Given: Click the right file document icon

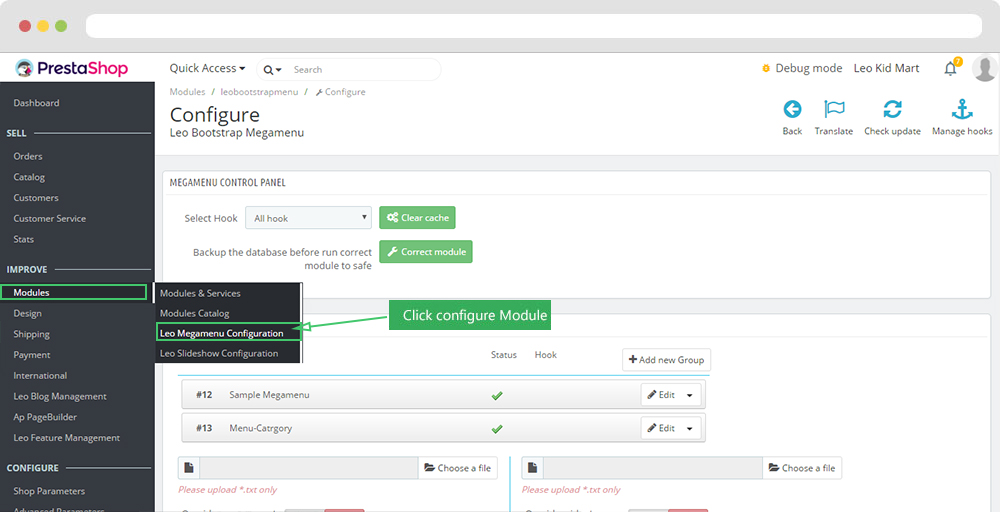Looking at the screenshot, I should 533,468.
